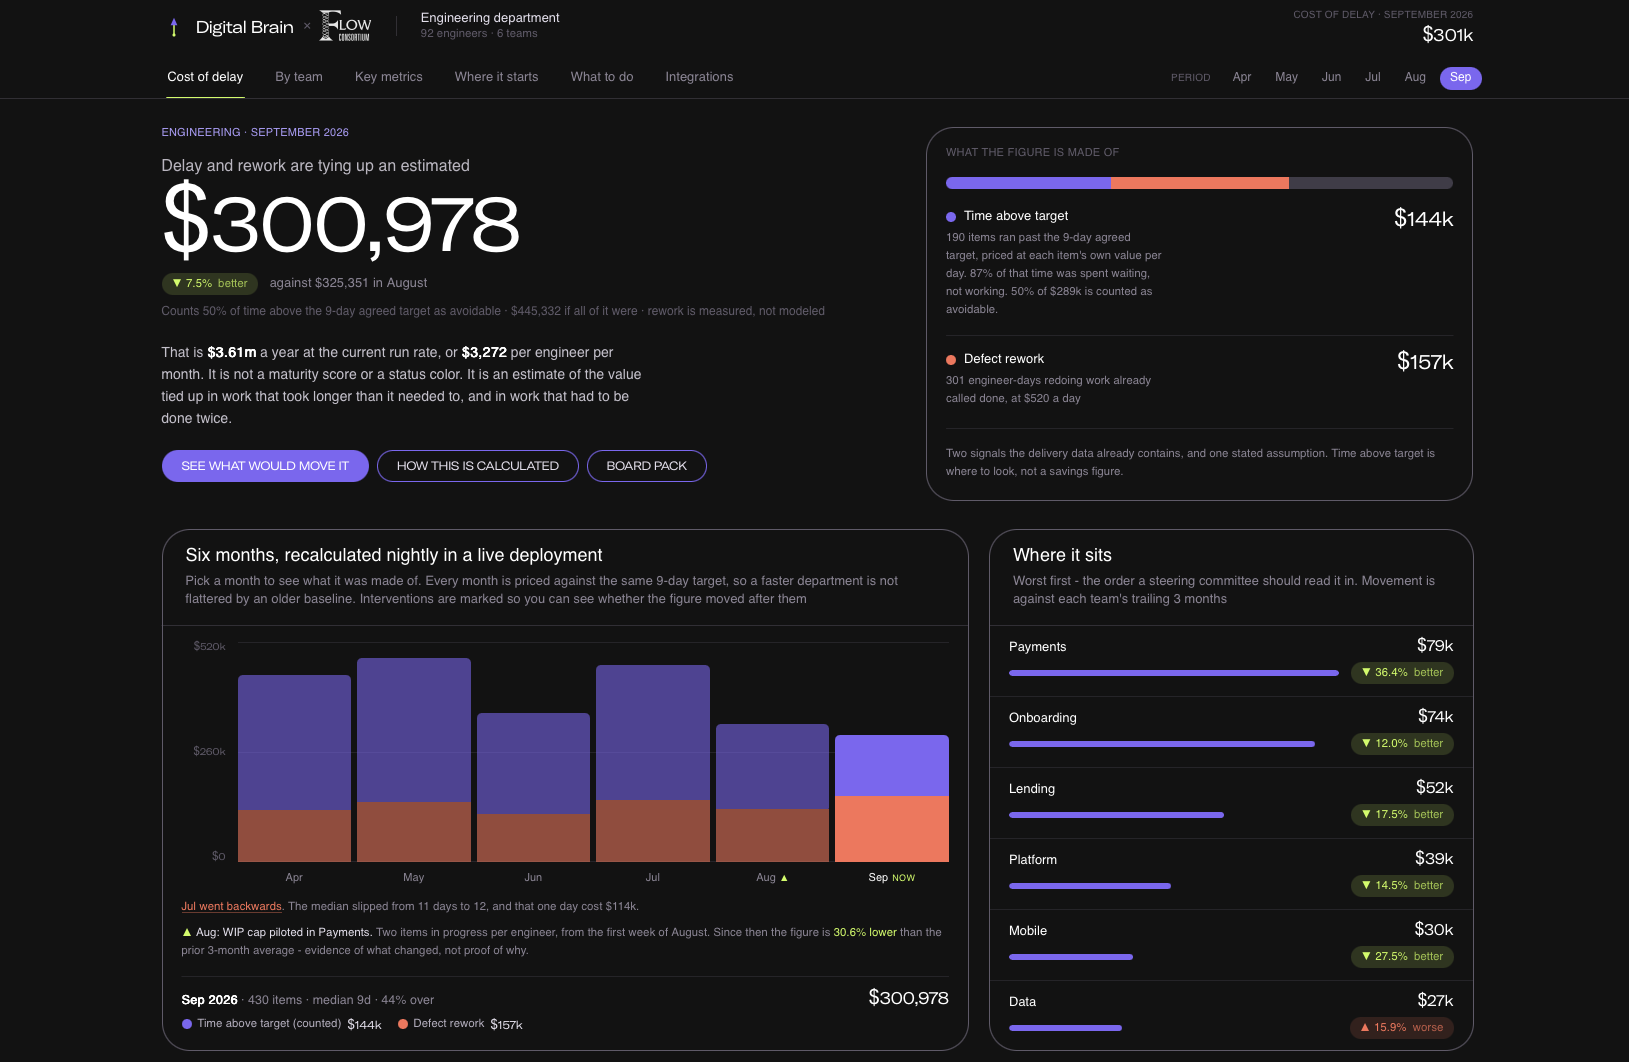1629x1062 pixels.
Task: Click the $157k Defect rework value
Action: (x=1425, y=362)
